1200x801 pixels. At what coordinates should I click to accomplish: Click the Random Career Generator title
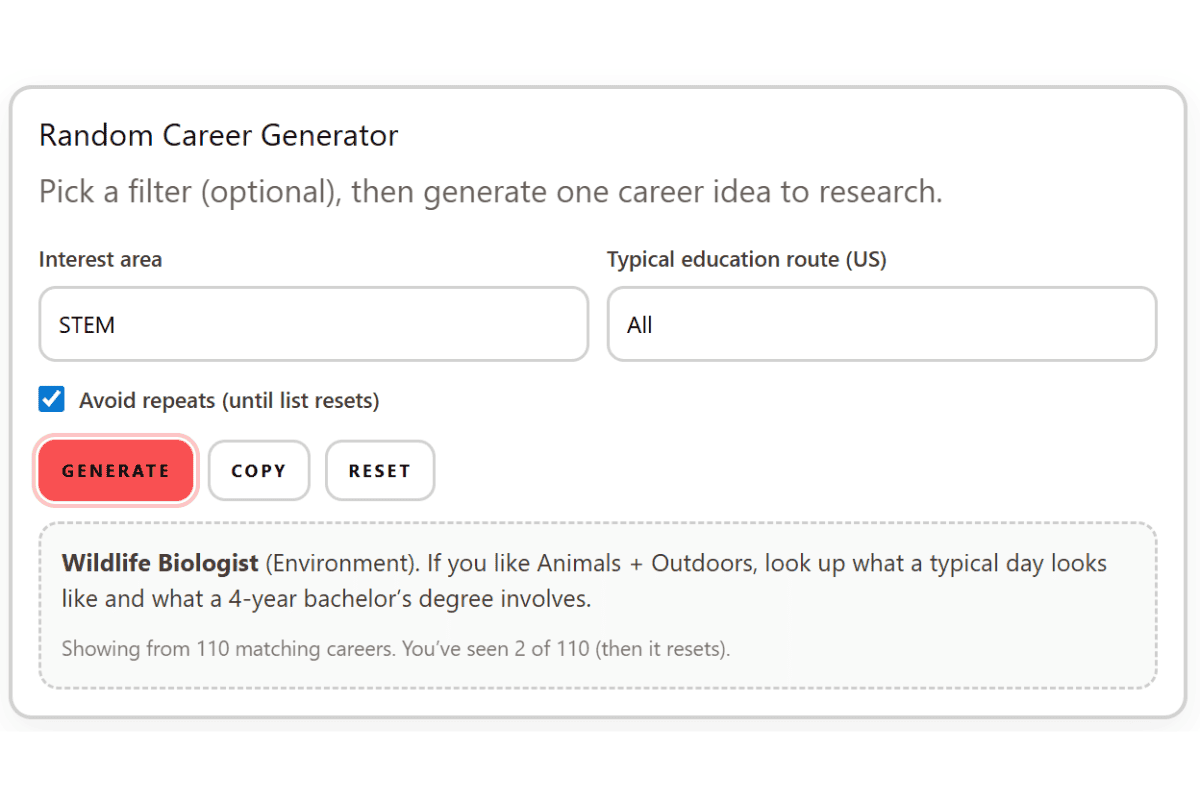218,135
